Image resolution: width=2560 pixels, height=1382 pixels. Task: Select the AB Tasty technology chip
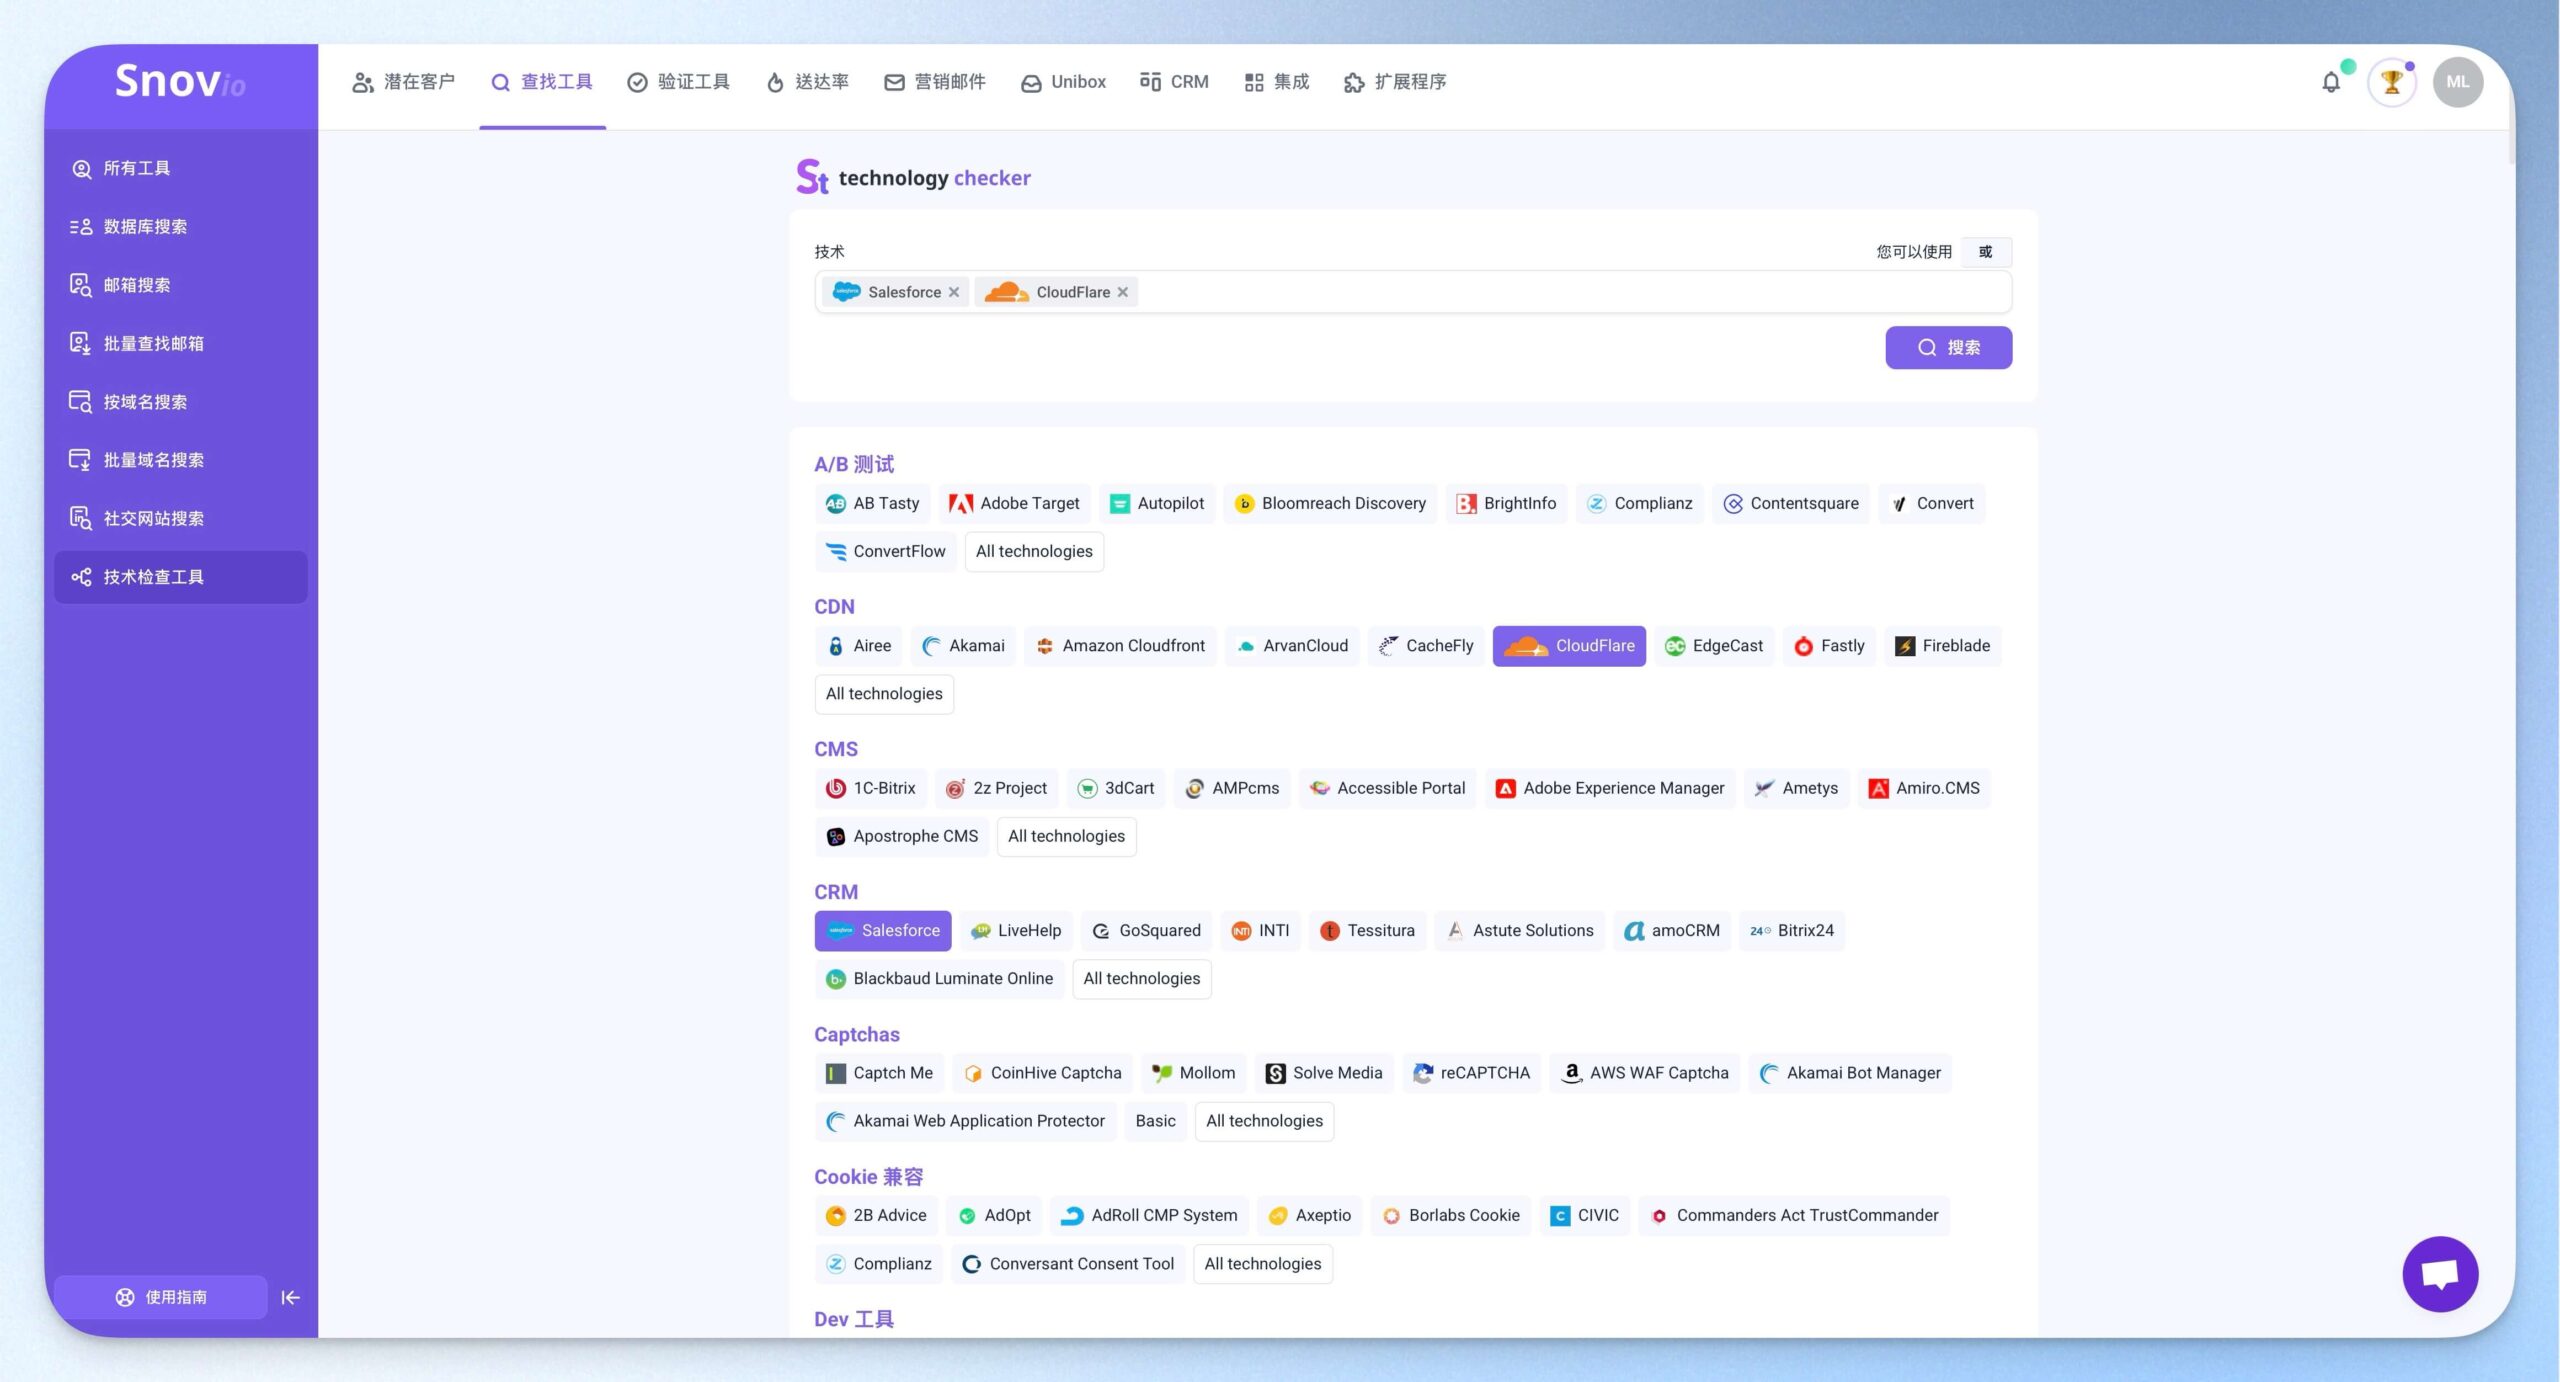click(873, 503)
